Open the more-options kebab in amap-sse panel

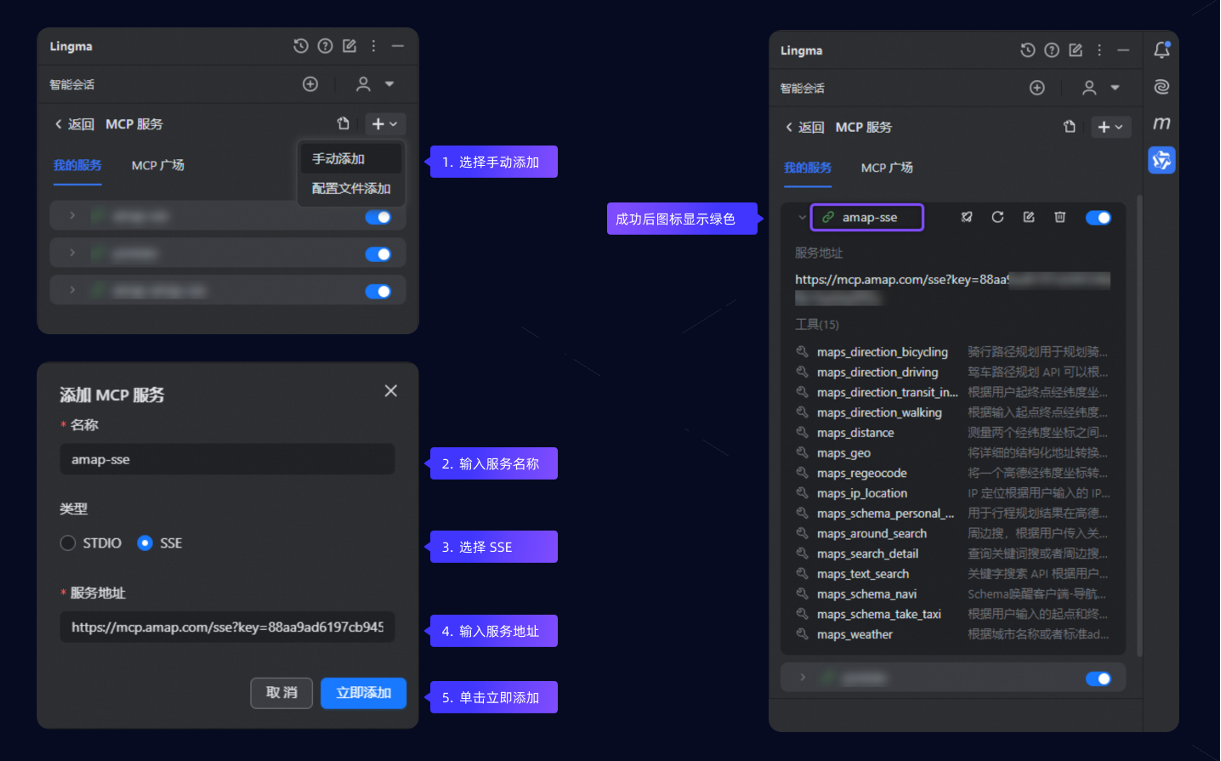click(x=1100, y=50)
